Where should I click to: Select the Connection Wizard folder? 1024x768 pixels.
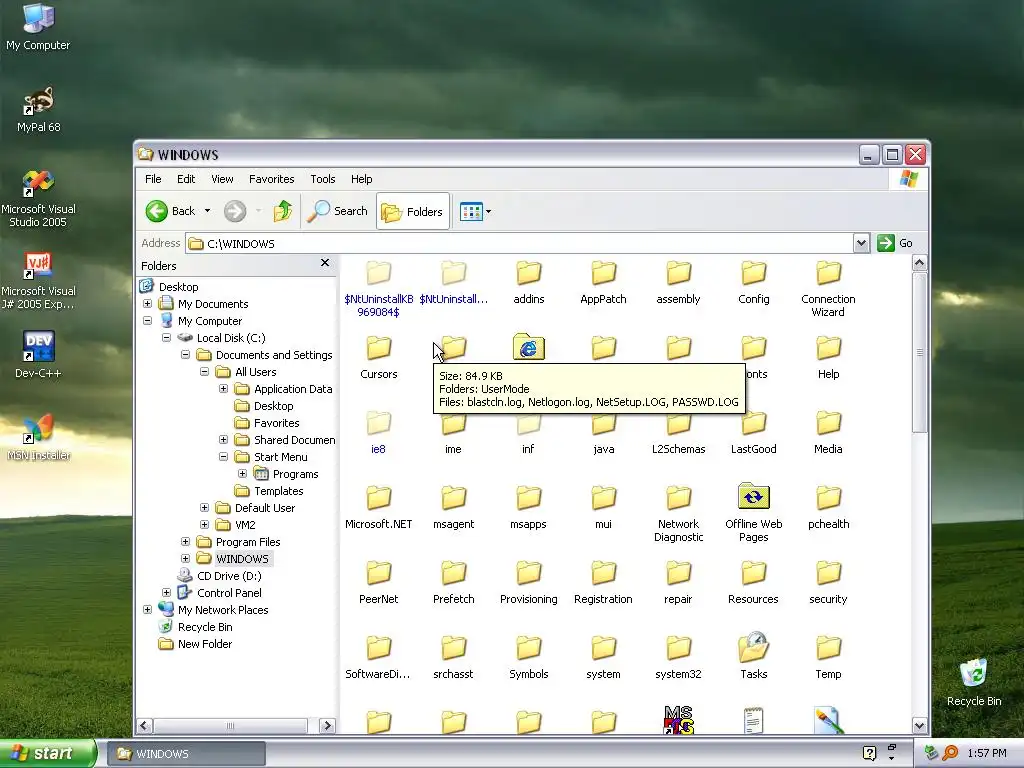point(828,289)
